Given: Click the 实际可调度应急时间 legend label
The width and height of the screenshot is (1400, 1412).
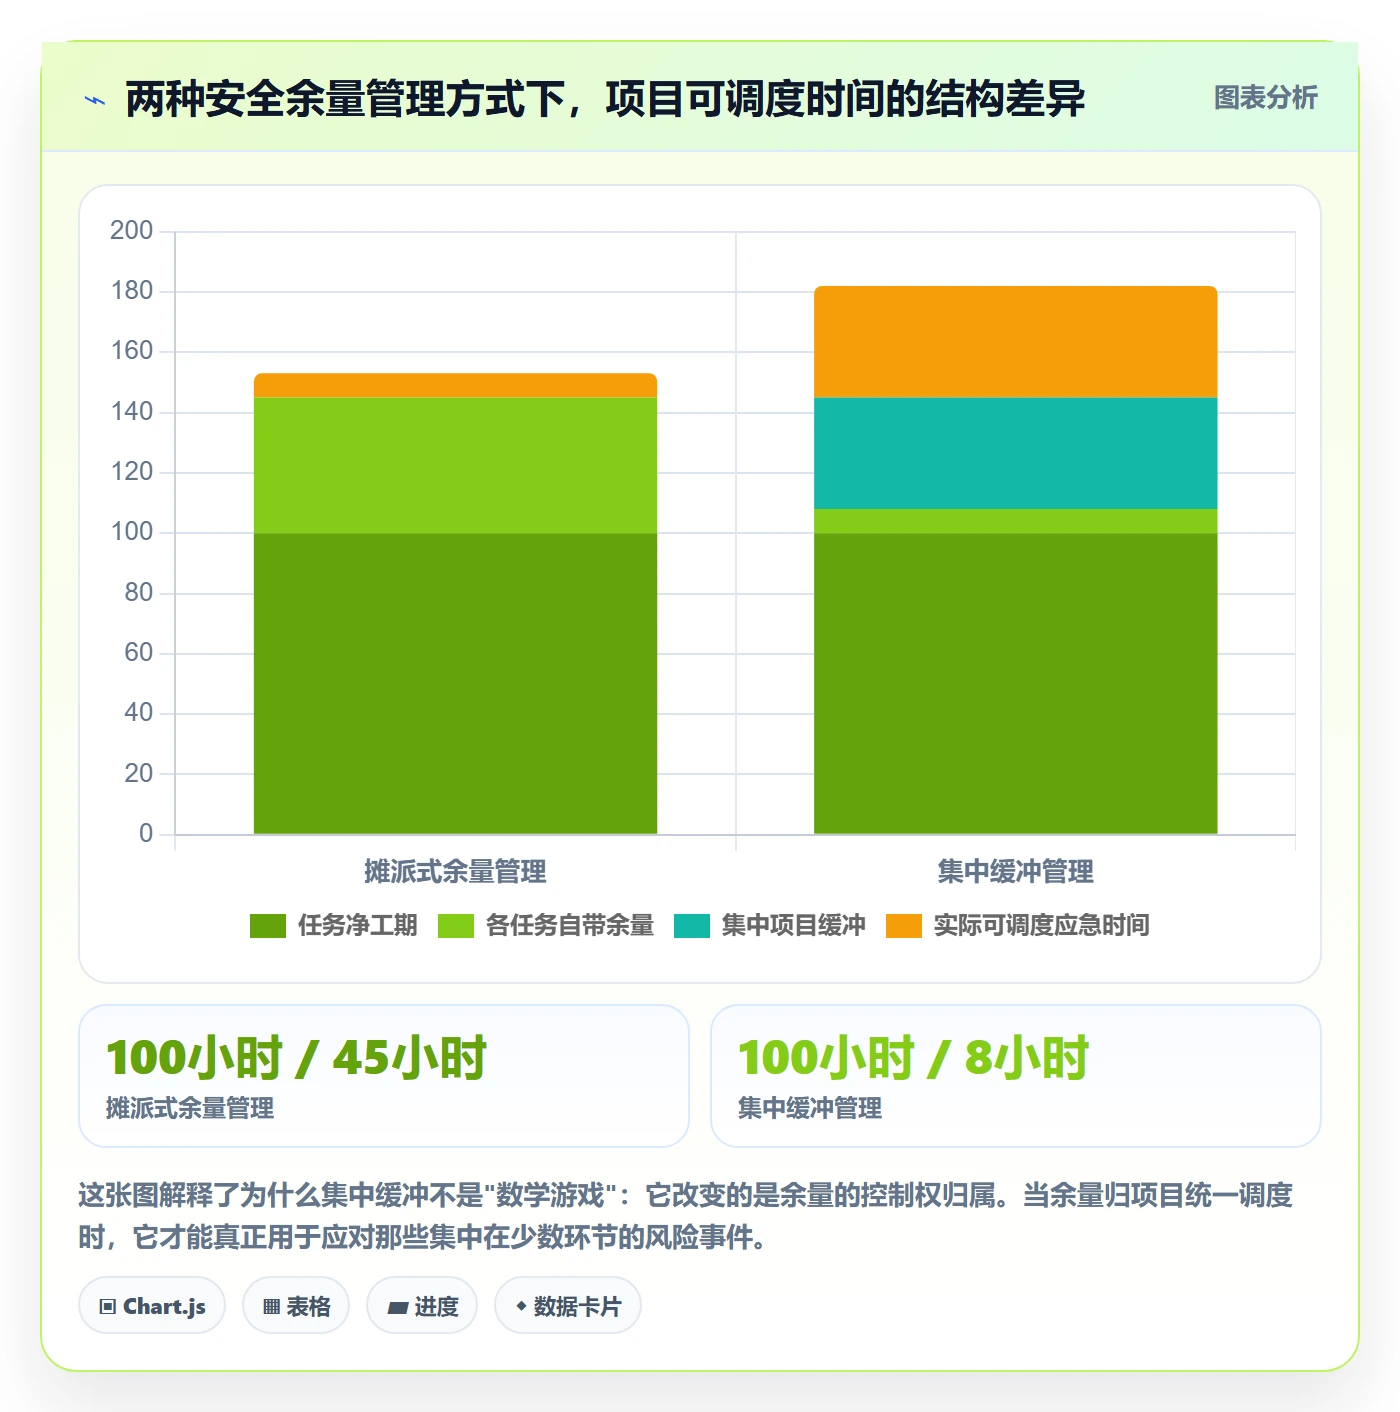Looking at the screenshot, I should coord(1042,926).
